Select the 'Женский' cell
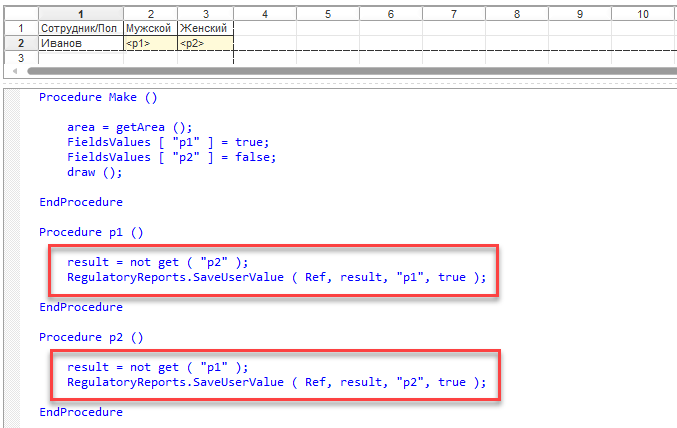 pyautogui.click(x=205, y=29)
